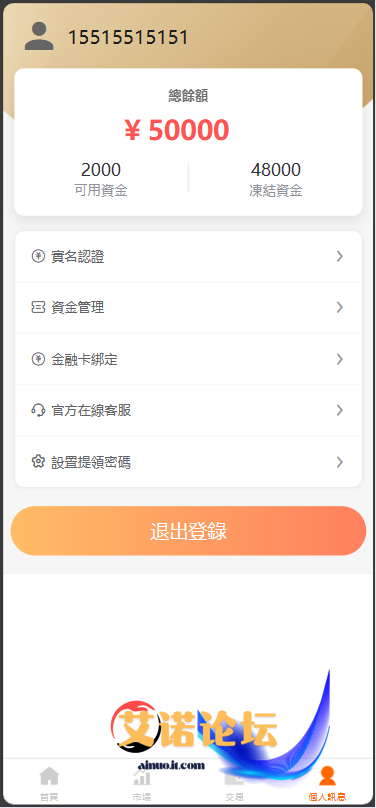Switch to the 交易 tab
Screen dimensions: 376x808
(x=234, y=782)
